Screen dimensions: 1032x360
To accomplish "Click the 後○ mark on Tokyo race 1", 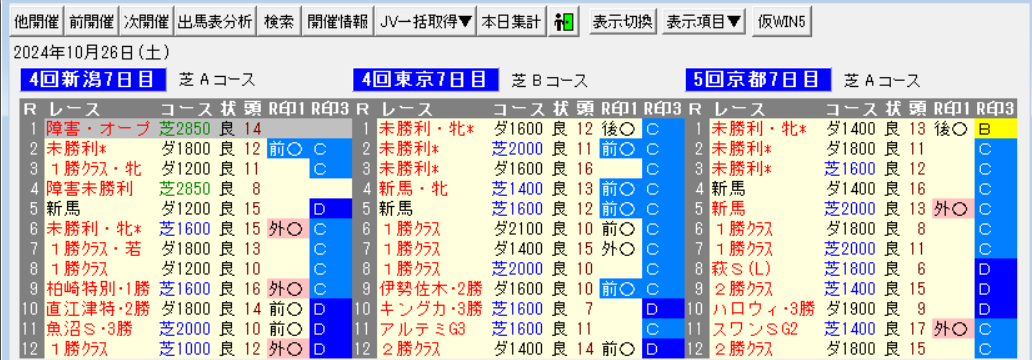I will [619, 129].
